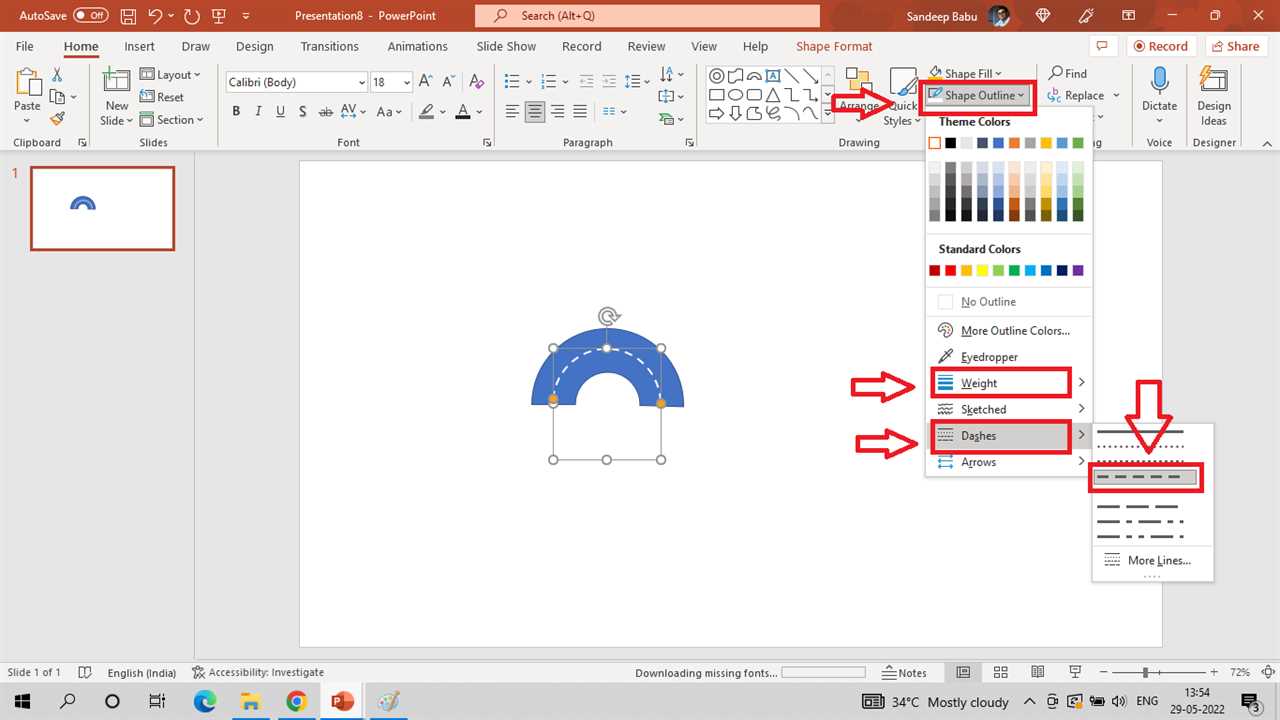The height and width of the screenshot is (720, 1280).
Task: Toggle Italic text formatting
Action: [x=258, y=112]
